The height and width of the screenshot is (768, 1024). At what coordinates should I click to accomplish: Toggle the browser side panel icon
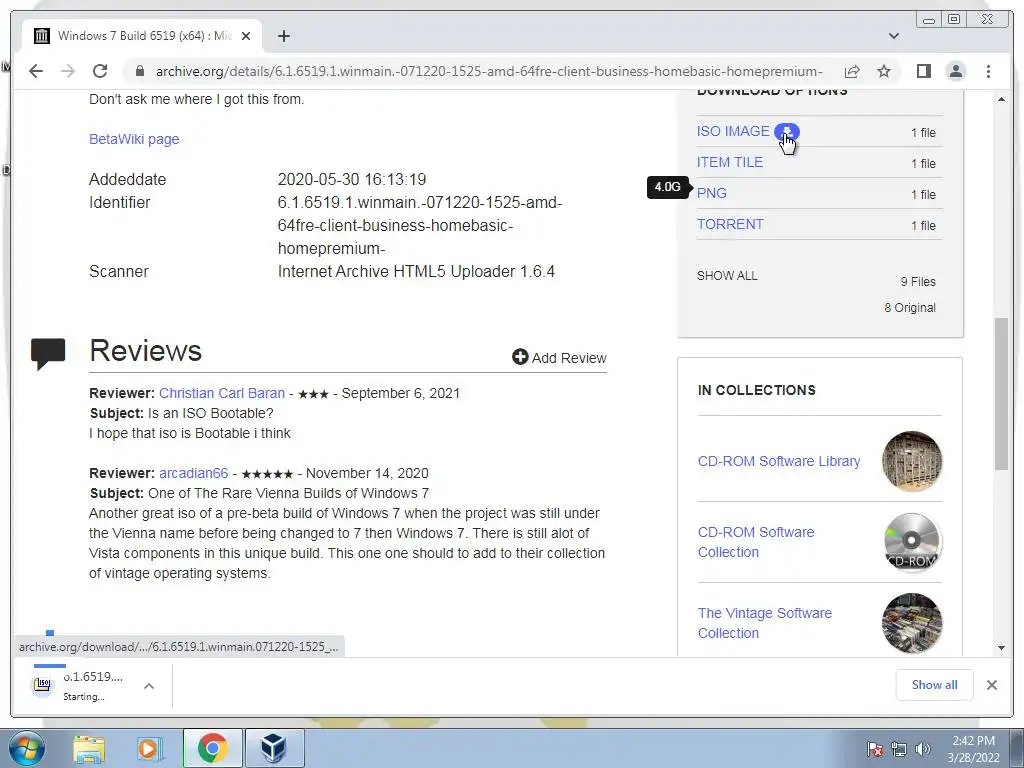[x=923, y=71]
